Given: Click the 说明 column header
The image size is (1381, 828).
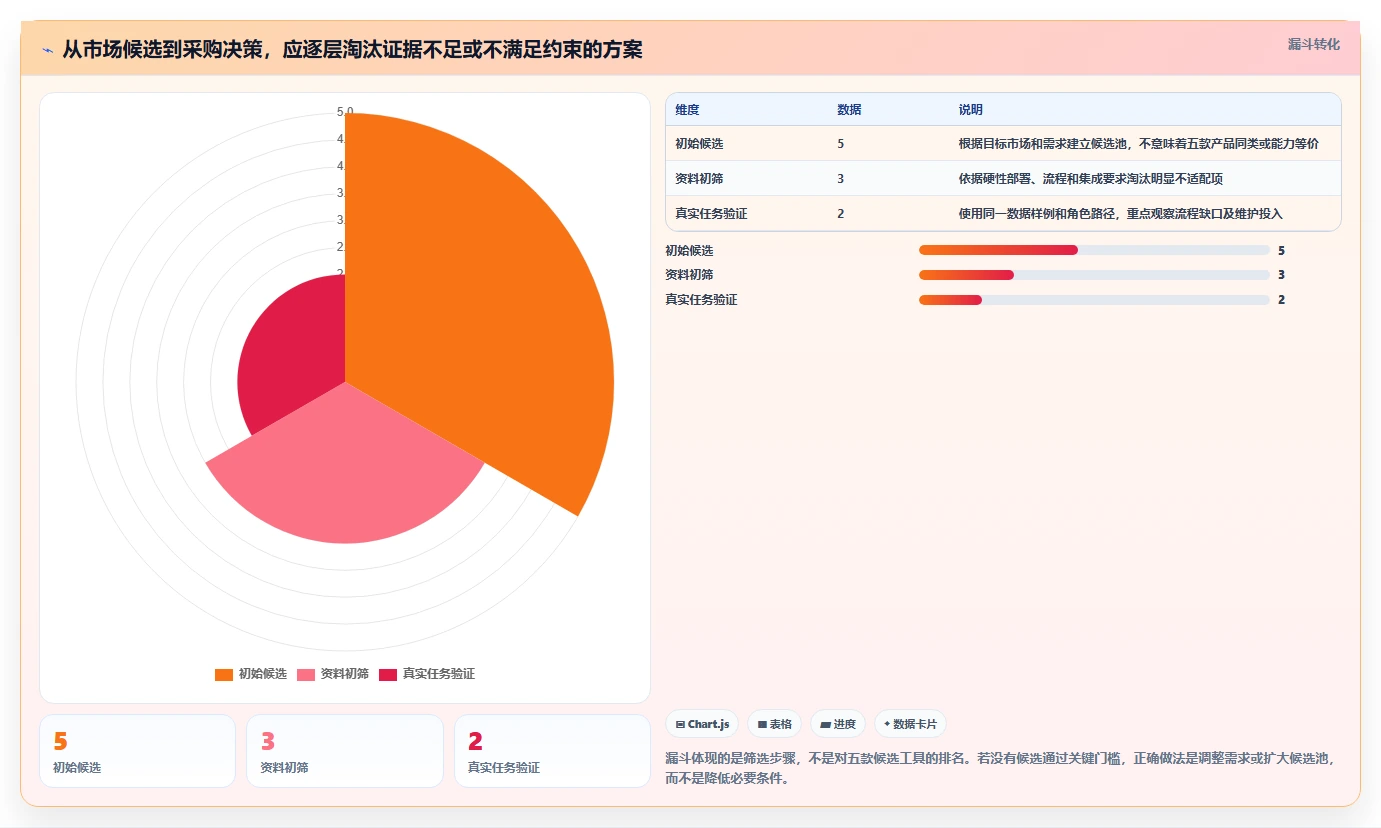Looking at the screenshot, I should pyautogui.click(x=971, y=110).
